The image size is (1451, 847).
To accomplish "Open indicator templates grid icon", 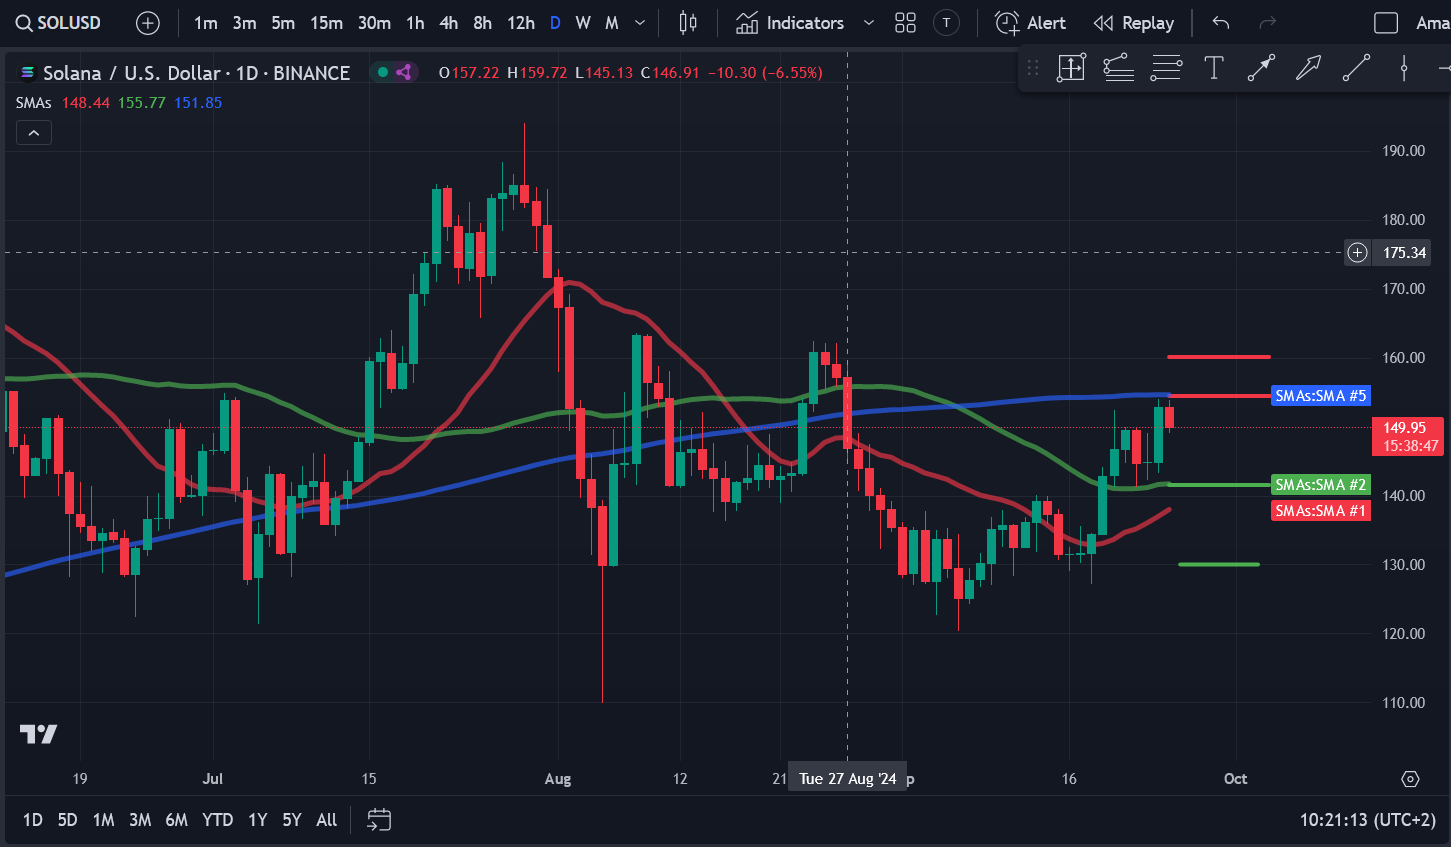I will [905, 23].
